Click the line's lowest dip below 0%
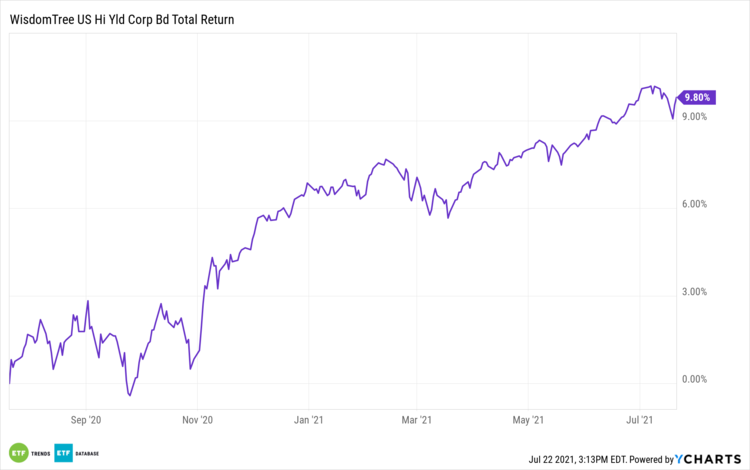The height and width of the screenshot is (470, 750). pyautogui.click(x=130, y=396)
